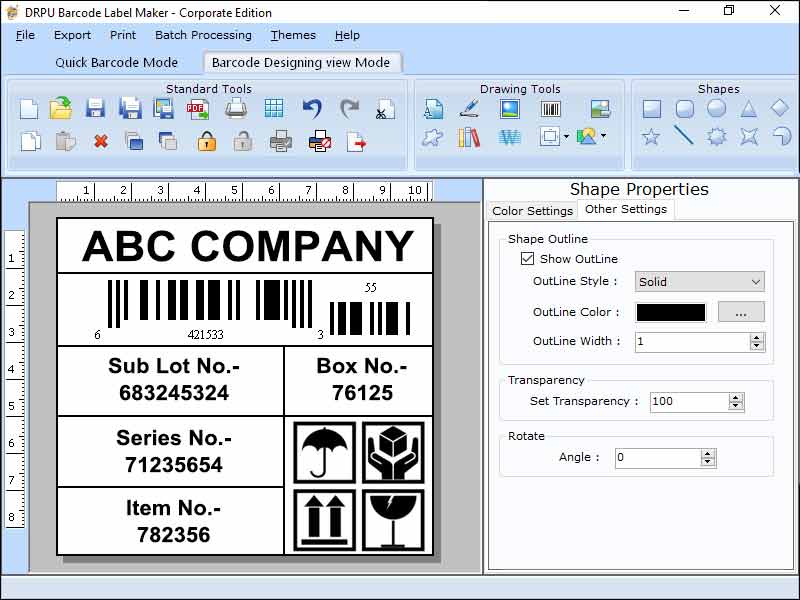Lock the selected object

(207, 140)
